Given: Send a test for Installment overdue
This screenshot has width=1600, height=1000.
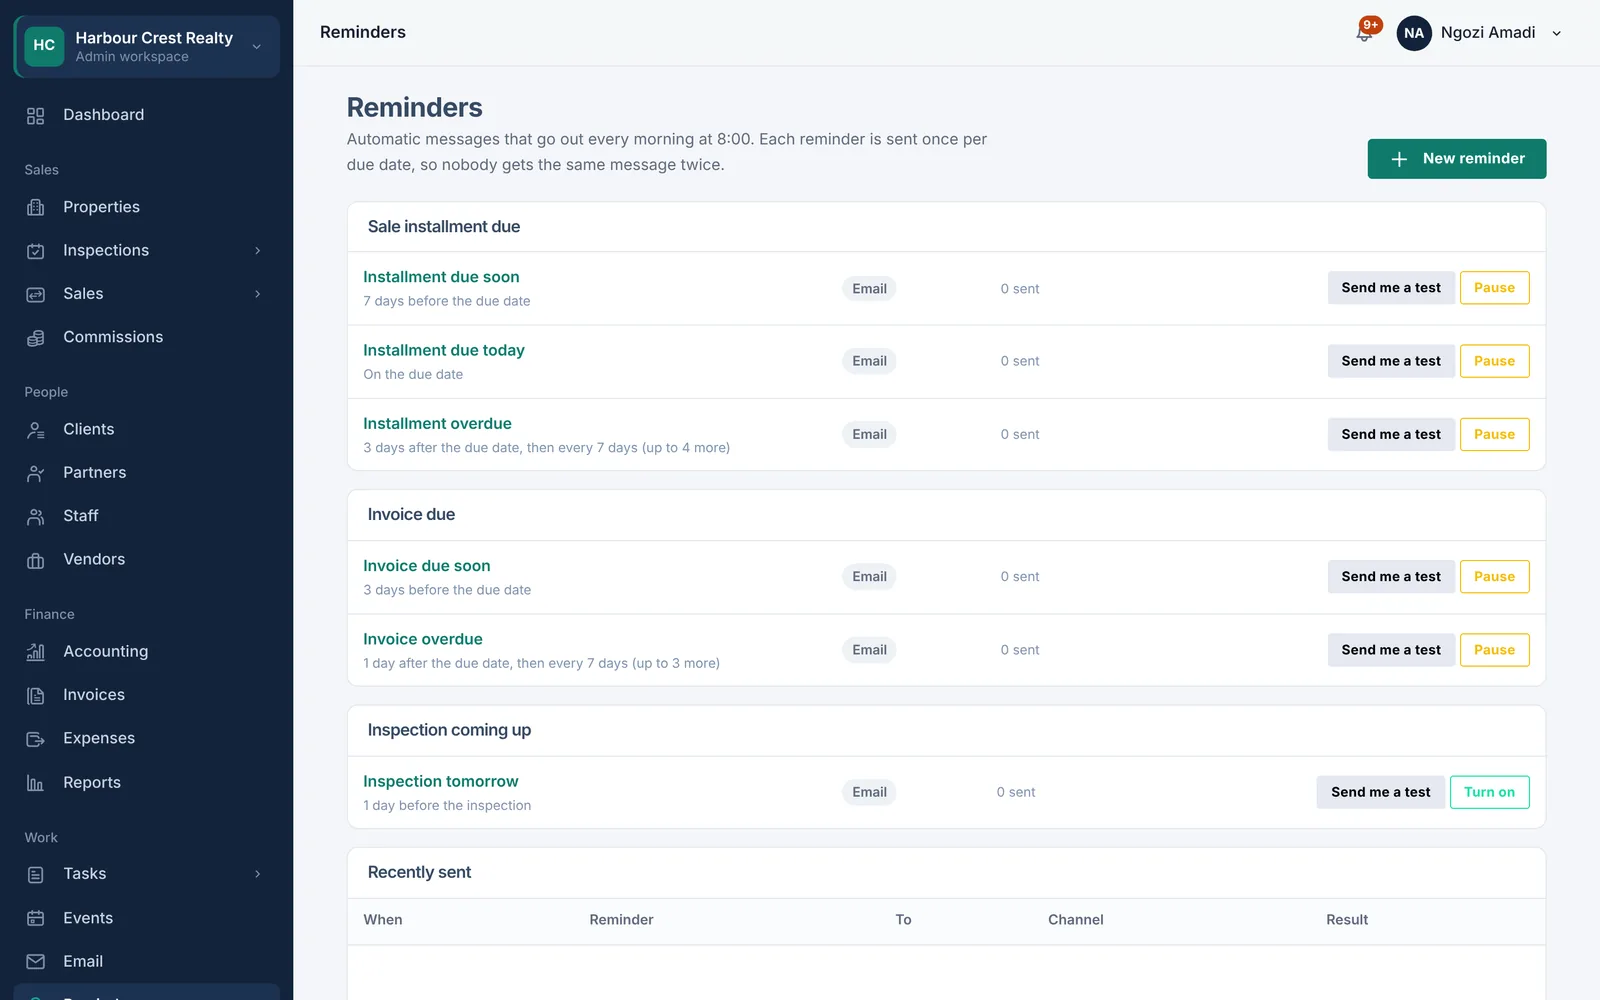Looking at the screenshot, I should [1391, 434].
